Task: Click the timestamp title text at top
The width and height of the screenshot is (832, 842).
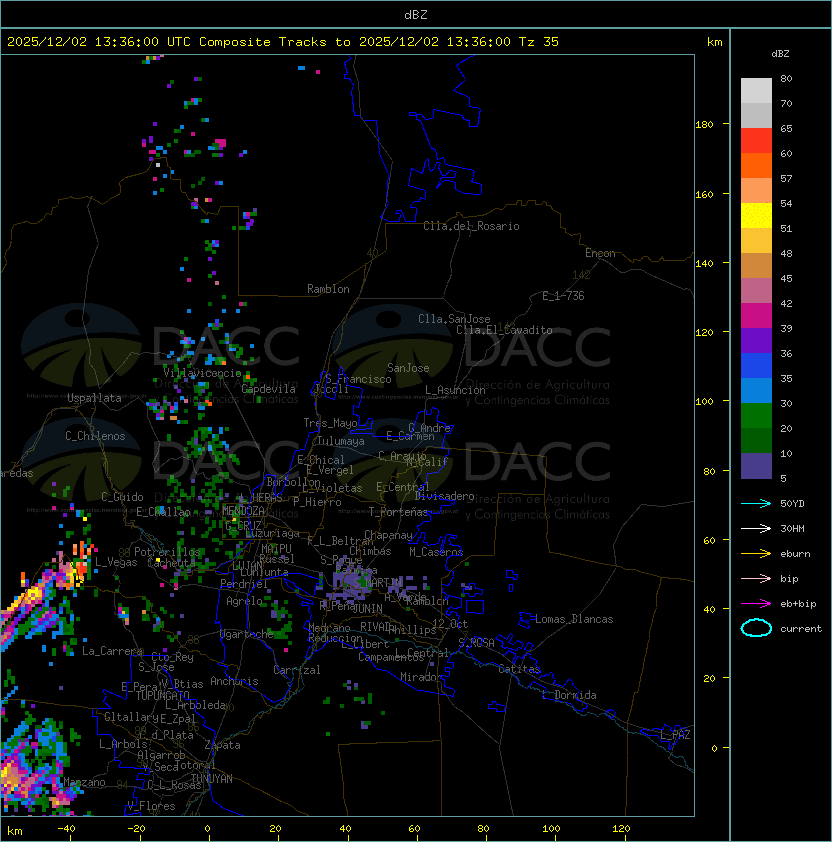Action: (x=283, y=42)
